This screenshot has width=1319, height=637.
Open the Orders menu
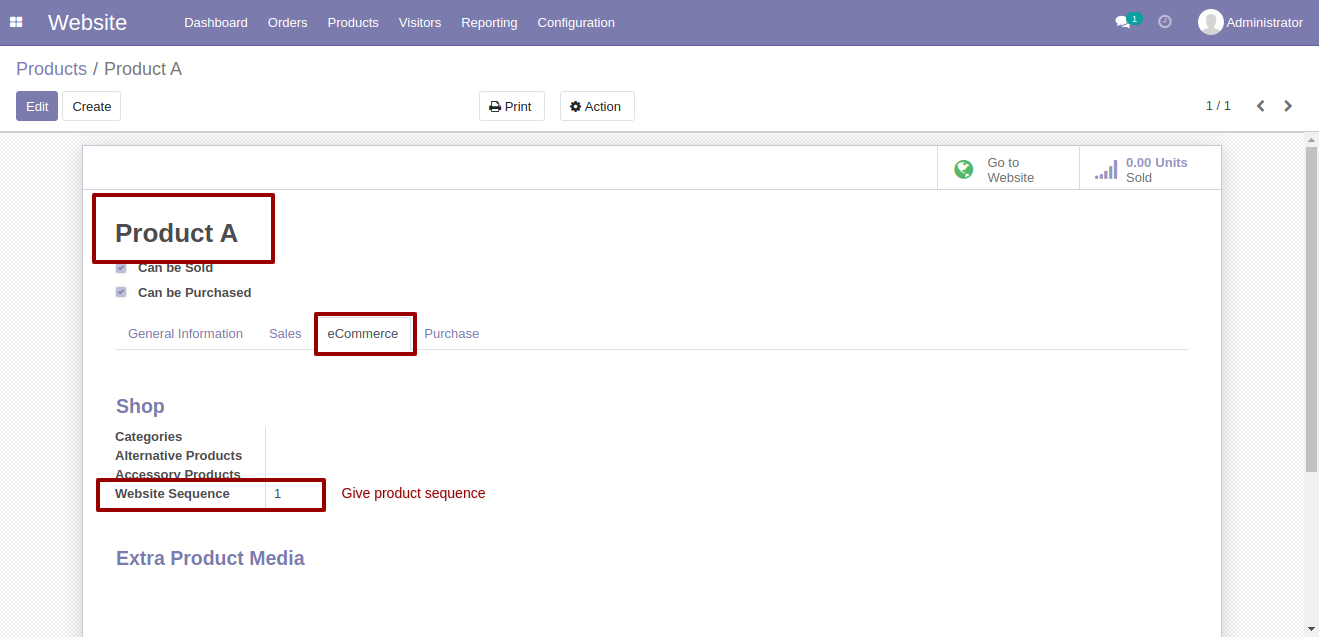[x=288, y=22]
